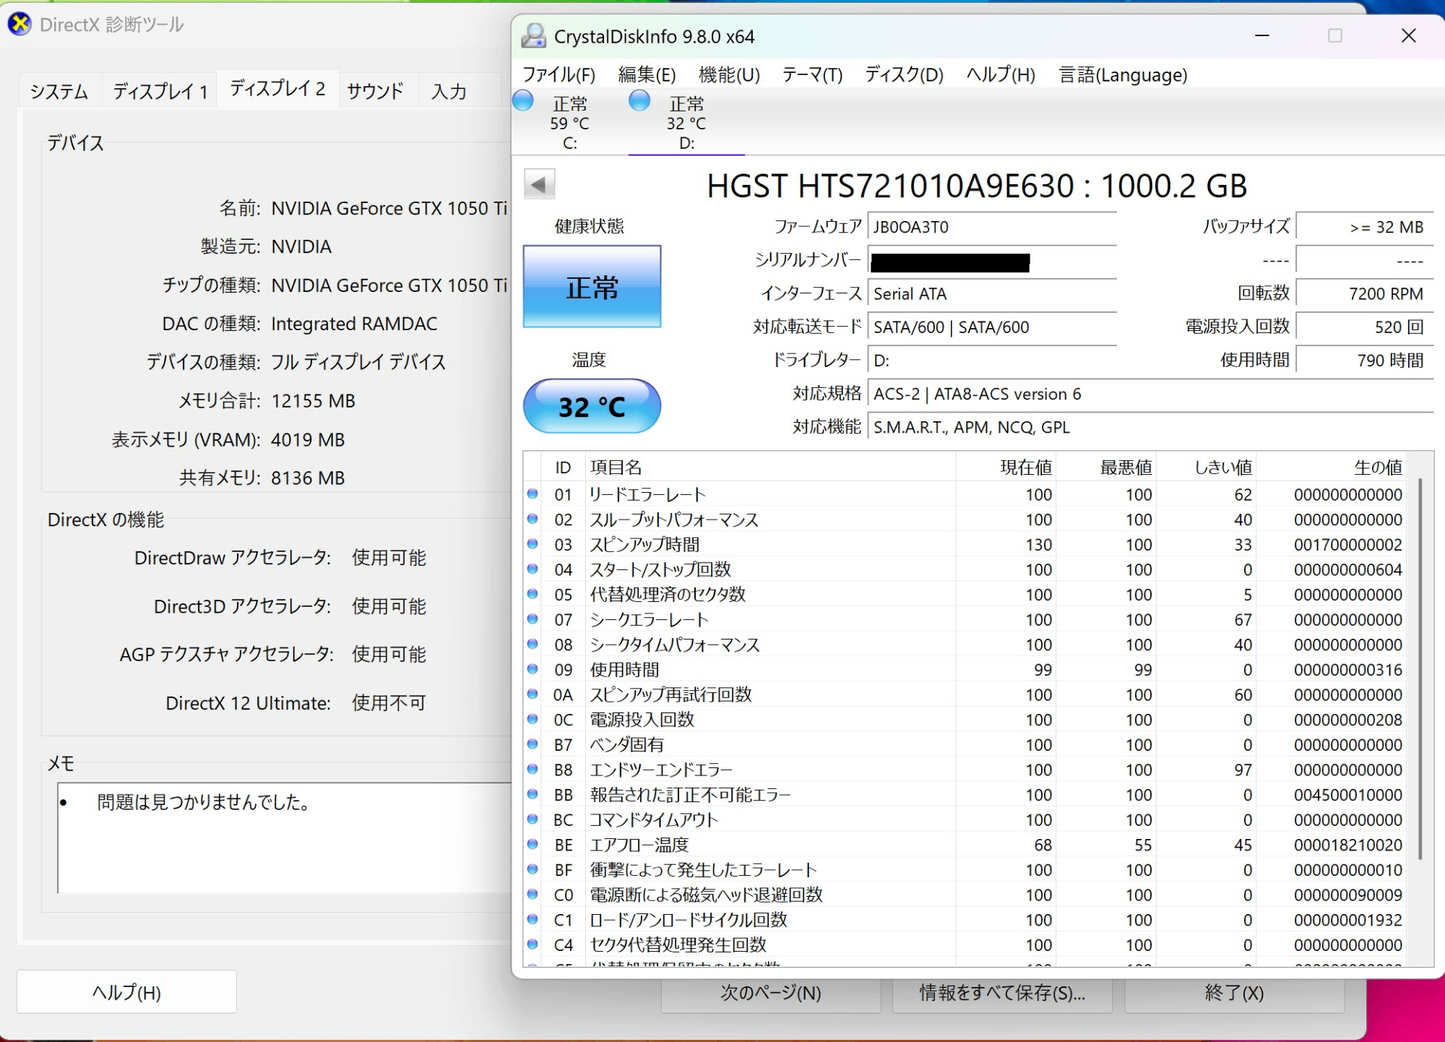Click 対応転送モード field SATA/600
Image resolution: width=1445 pixels, height=1042 pixels.
pyautogui.click(x=991, y=327)
